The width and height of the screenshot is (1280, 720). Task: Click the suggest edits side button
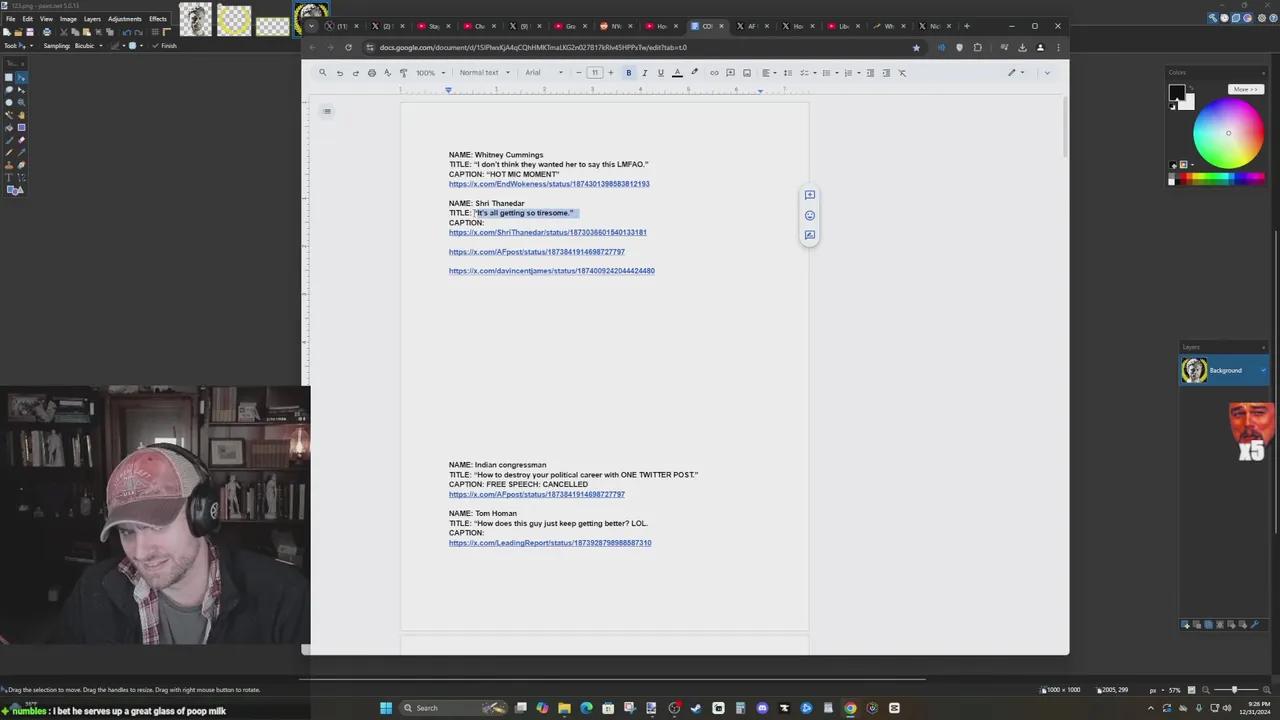[810, 235]
